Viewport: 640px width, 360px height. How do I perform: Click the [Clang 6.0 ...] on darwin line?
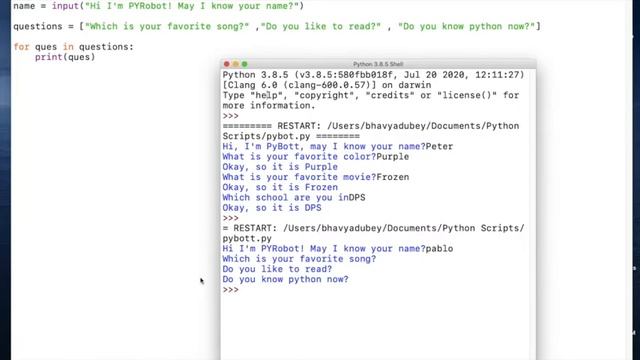click(x=327, y=85)
